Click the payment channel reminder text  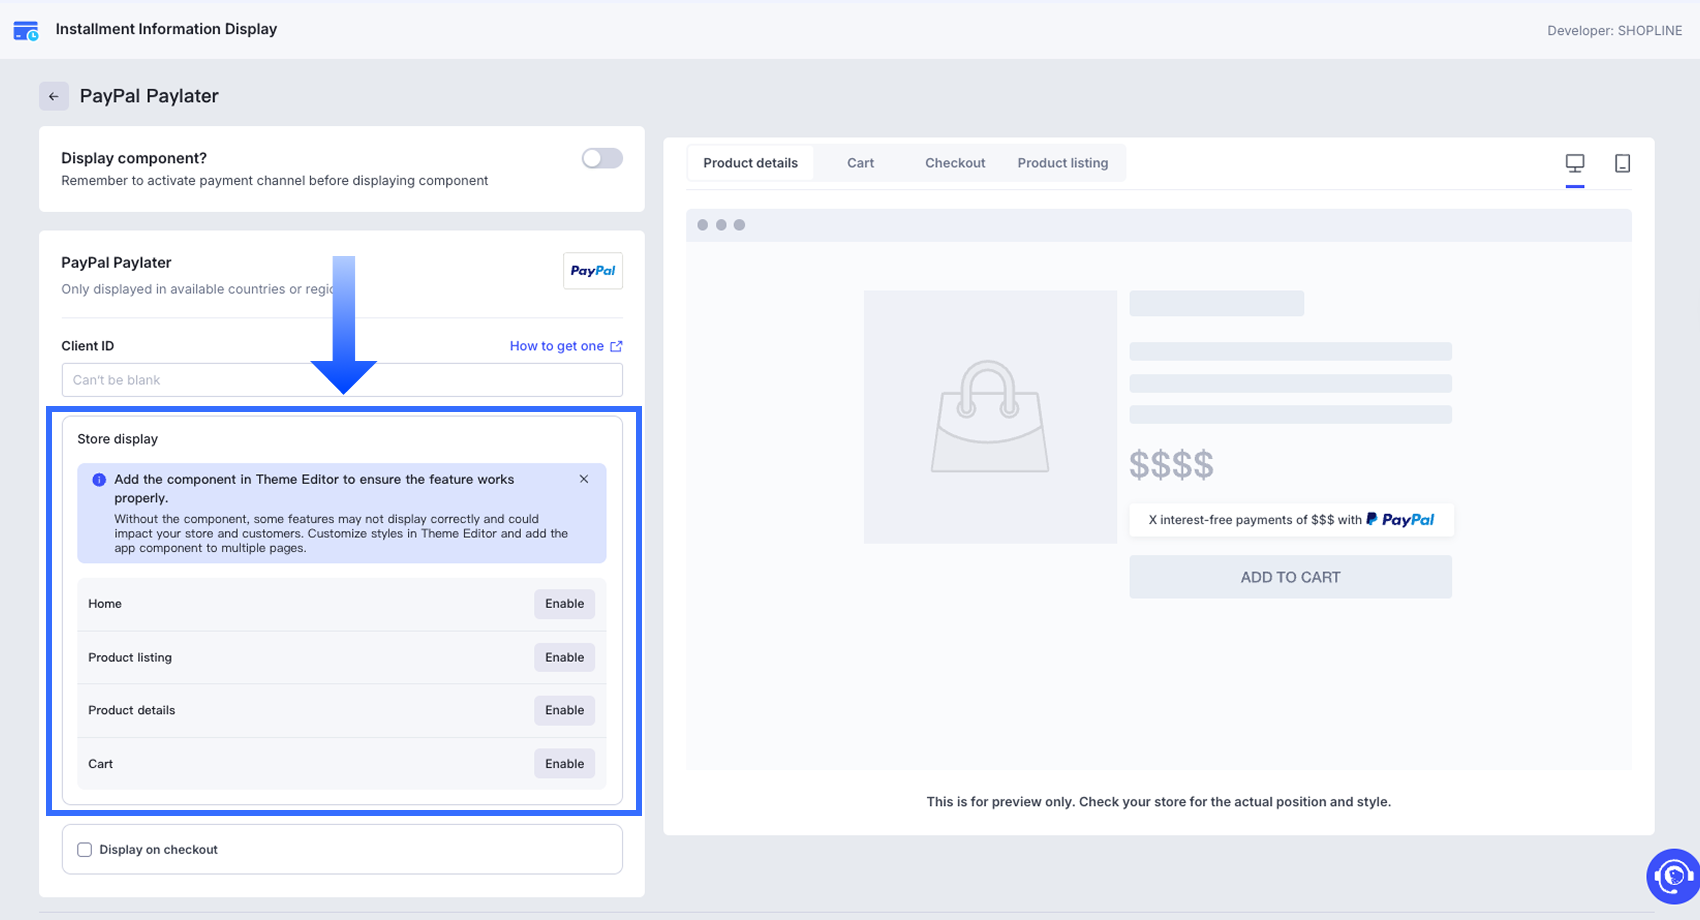tap(275, 181)
